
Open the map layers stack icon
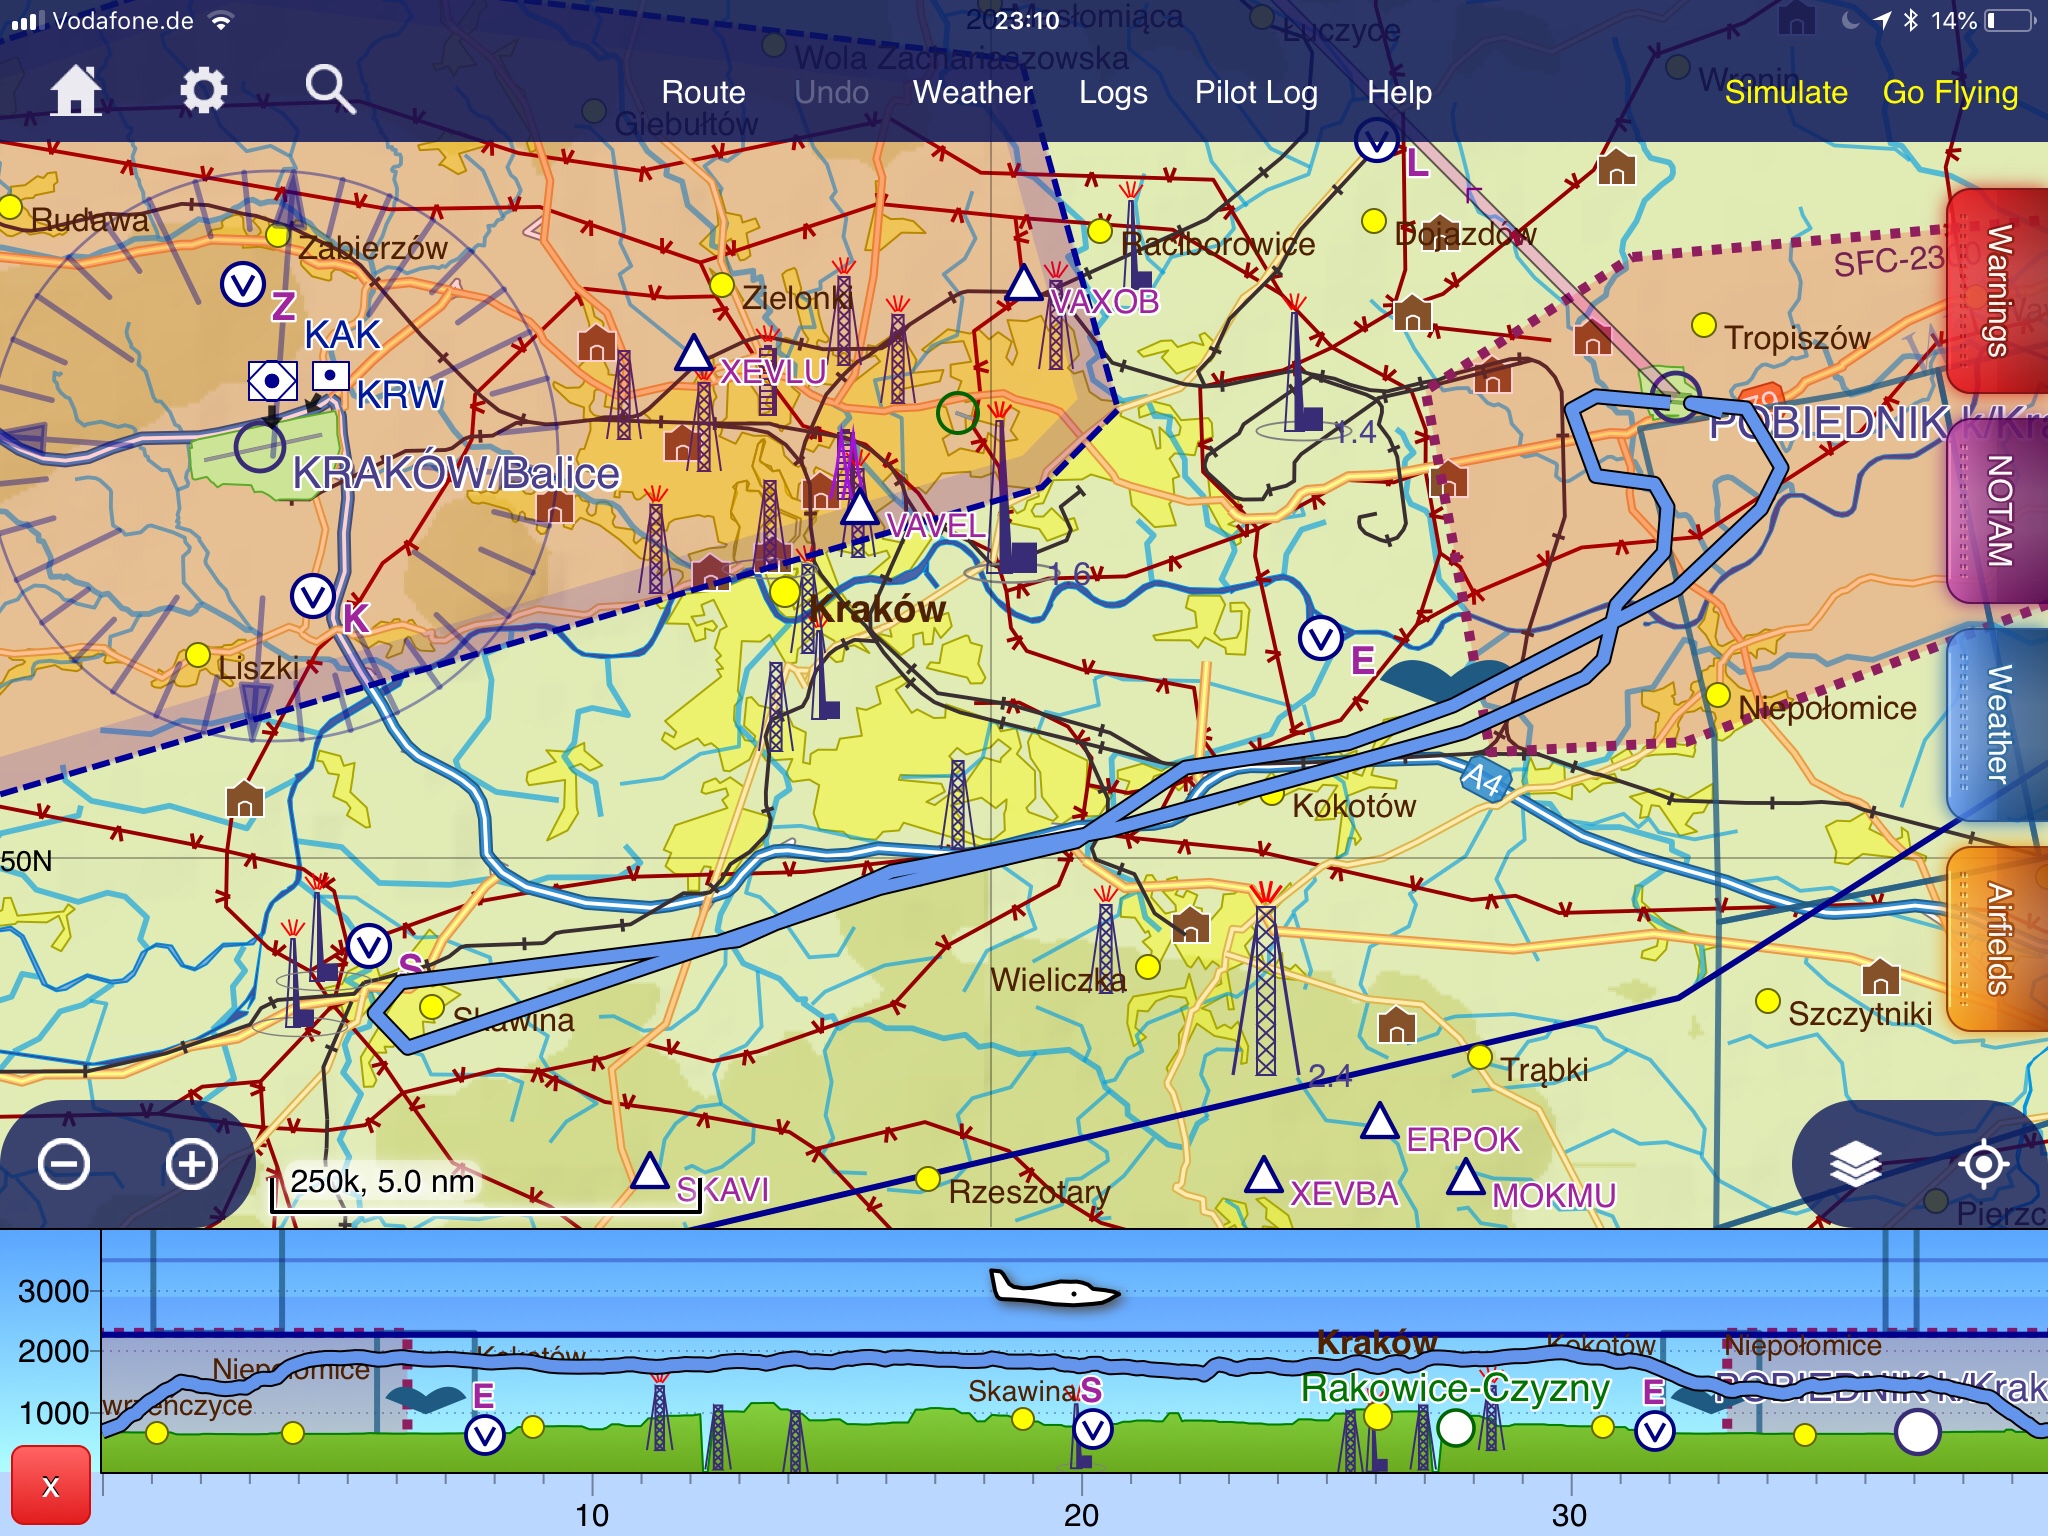coord(1855,1164)
